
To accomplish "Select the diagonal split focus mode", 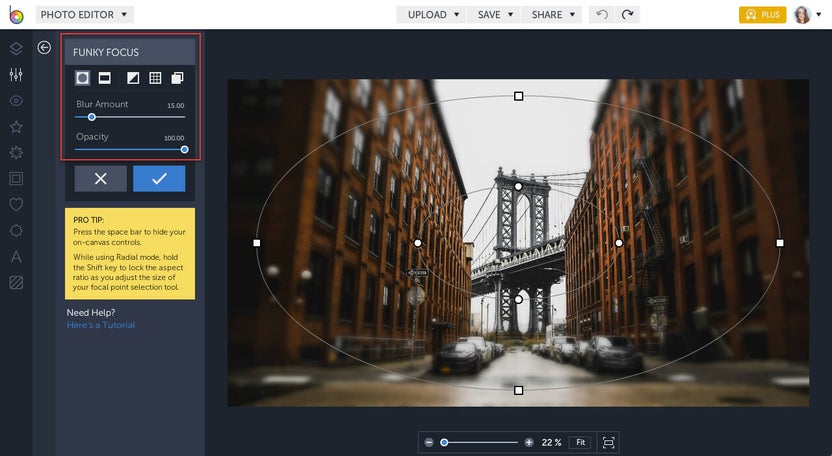I will pyautogui.click(x=133, y=78).
